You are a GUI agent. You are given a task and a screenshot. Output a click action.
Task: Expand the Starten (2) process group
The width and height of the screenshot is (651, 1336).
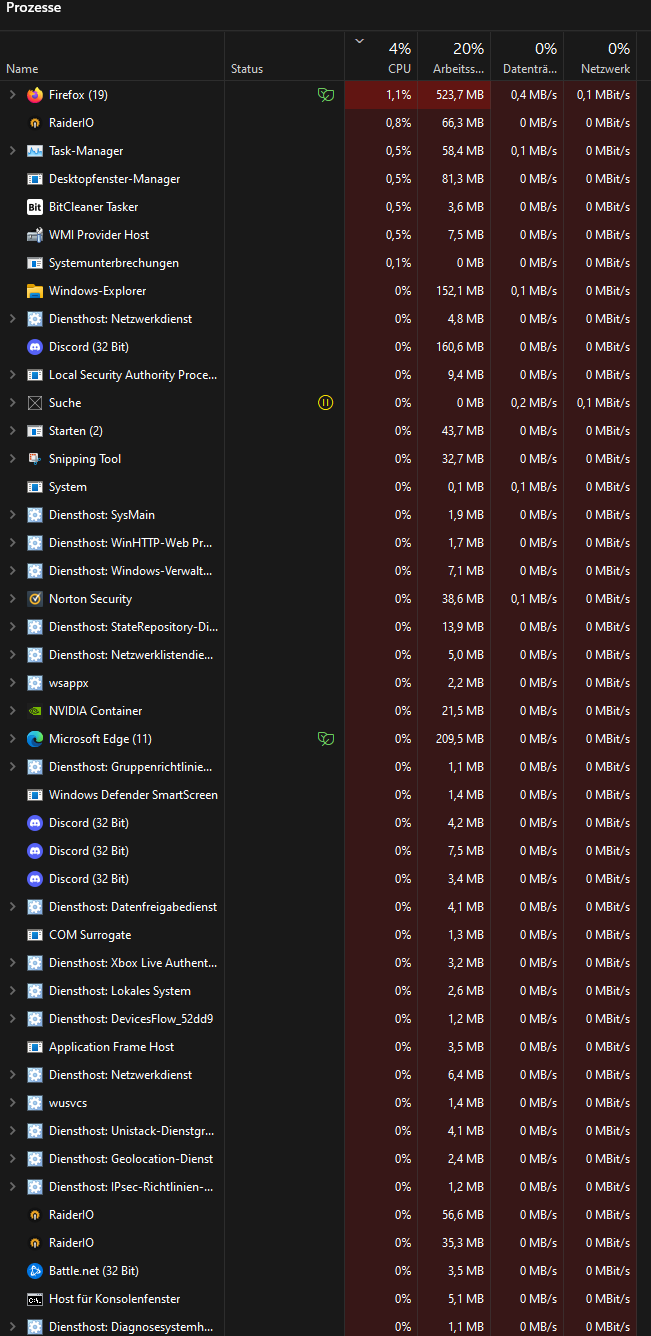pyautogui.click(x=12, y=431)
